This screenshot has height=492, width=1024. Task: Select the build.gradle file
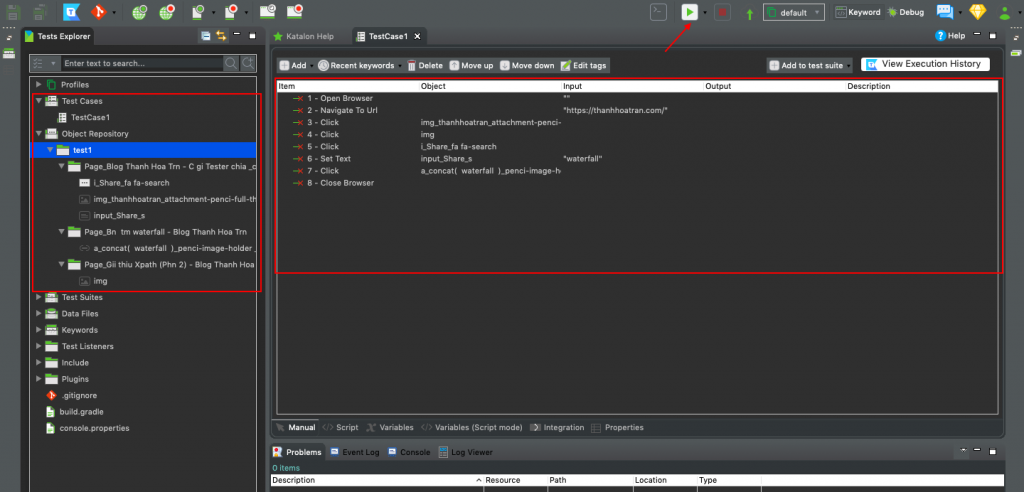[82, 412]
